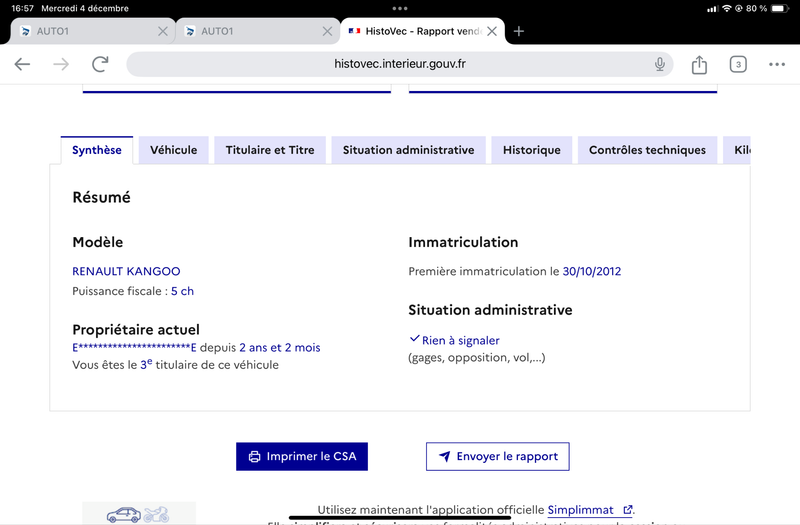Click the masked owner name E***E
The height and width of the screenshot is (525, 800).
click(x=134, y=347)
